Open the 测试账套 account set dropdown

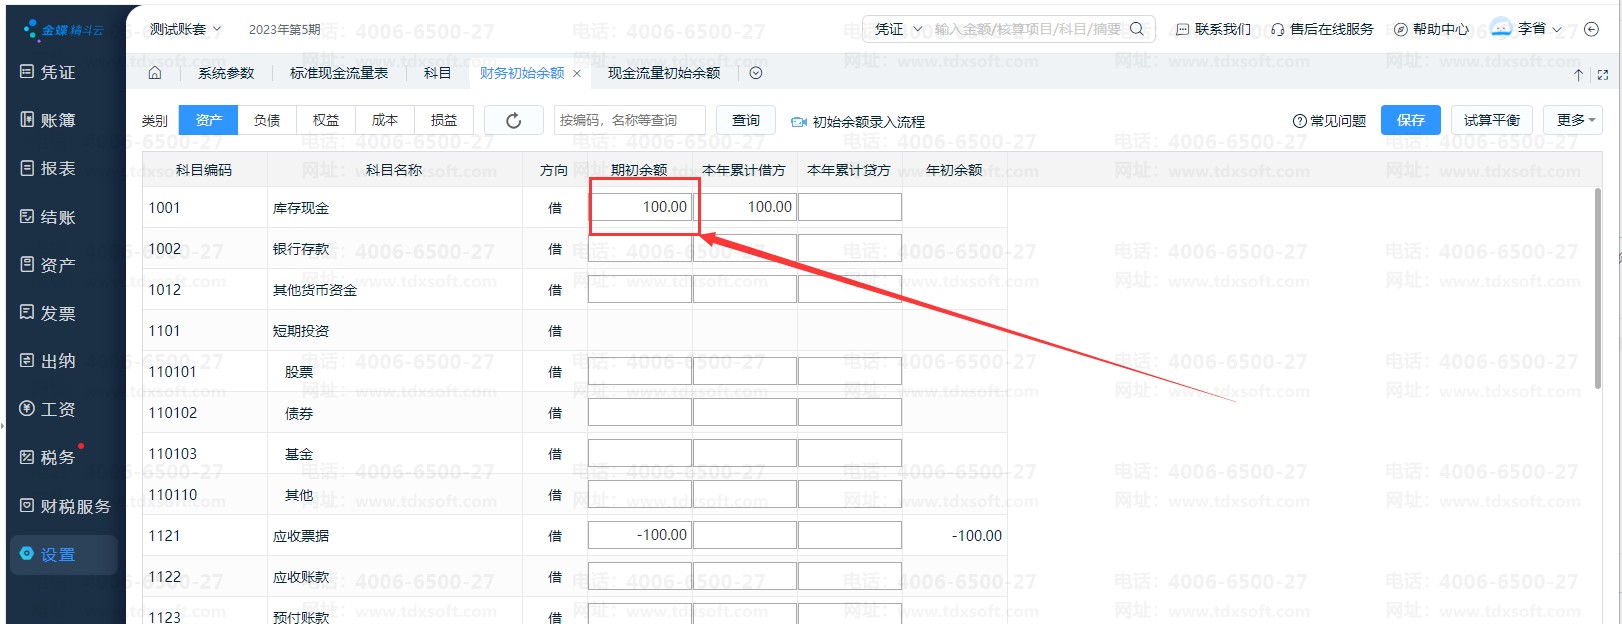(x=186, y=29)
